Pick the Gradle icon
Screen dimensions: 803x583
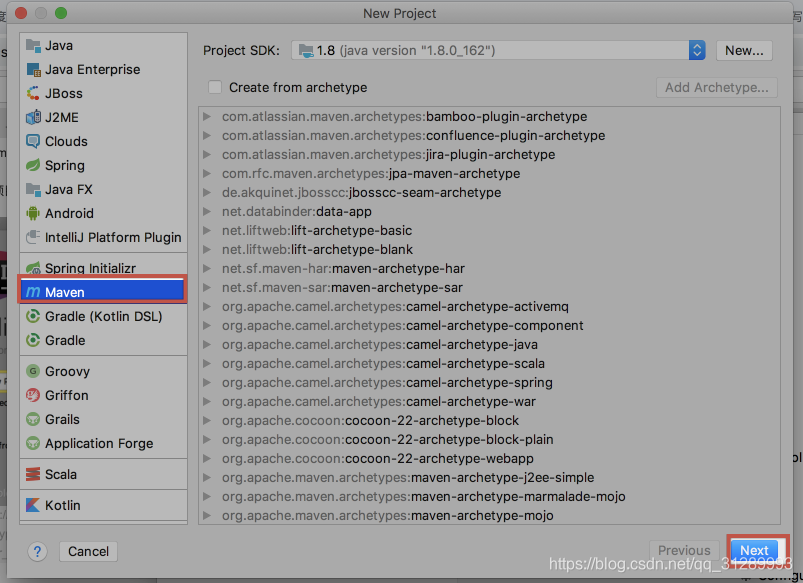33,340
